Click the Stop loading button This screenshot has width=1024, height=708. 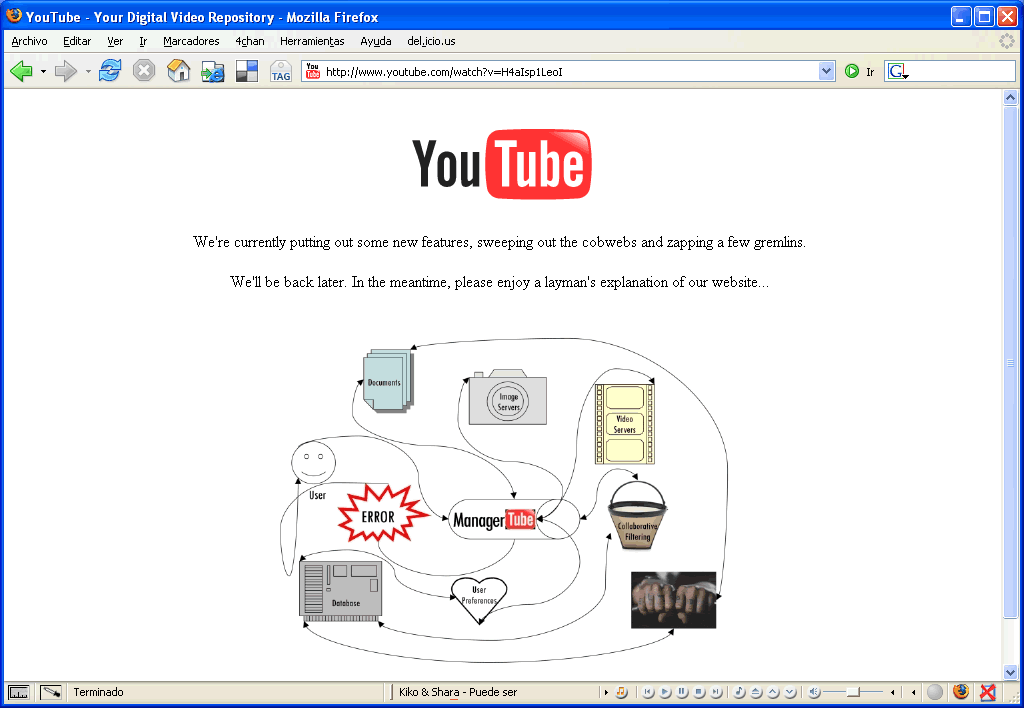click(144, 71)
